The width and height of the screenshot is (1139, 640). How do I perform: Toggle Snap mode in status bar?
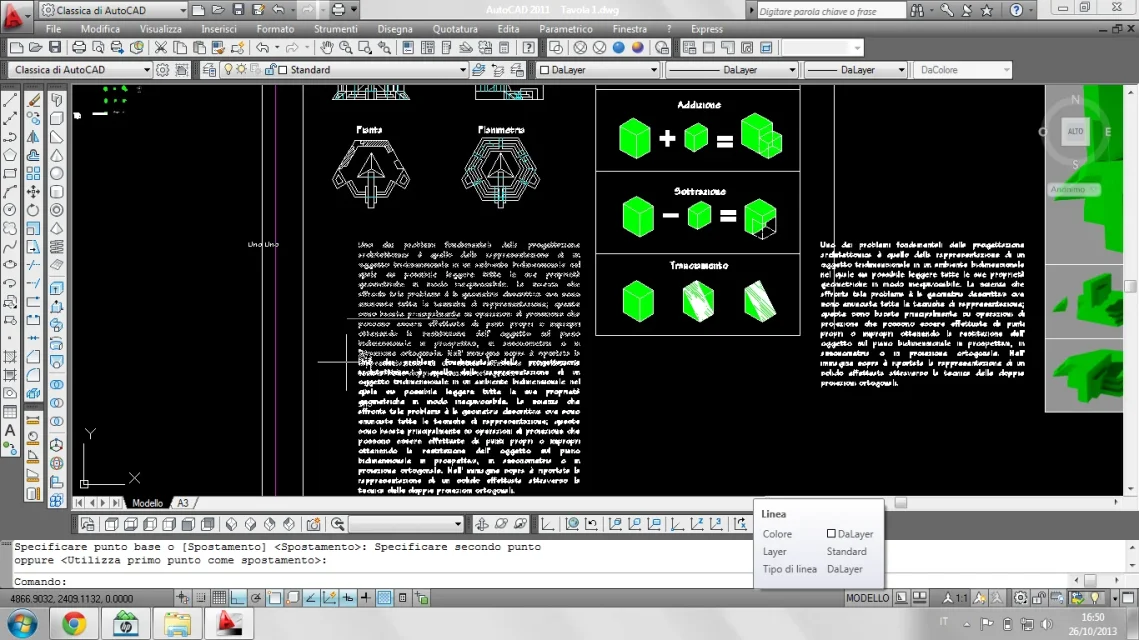[x=200, y=599]
